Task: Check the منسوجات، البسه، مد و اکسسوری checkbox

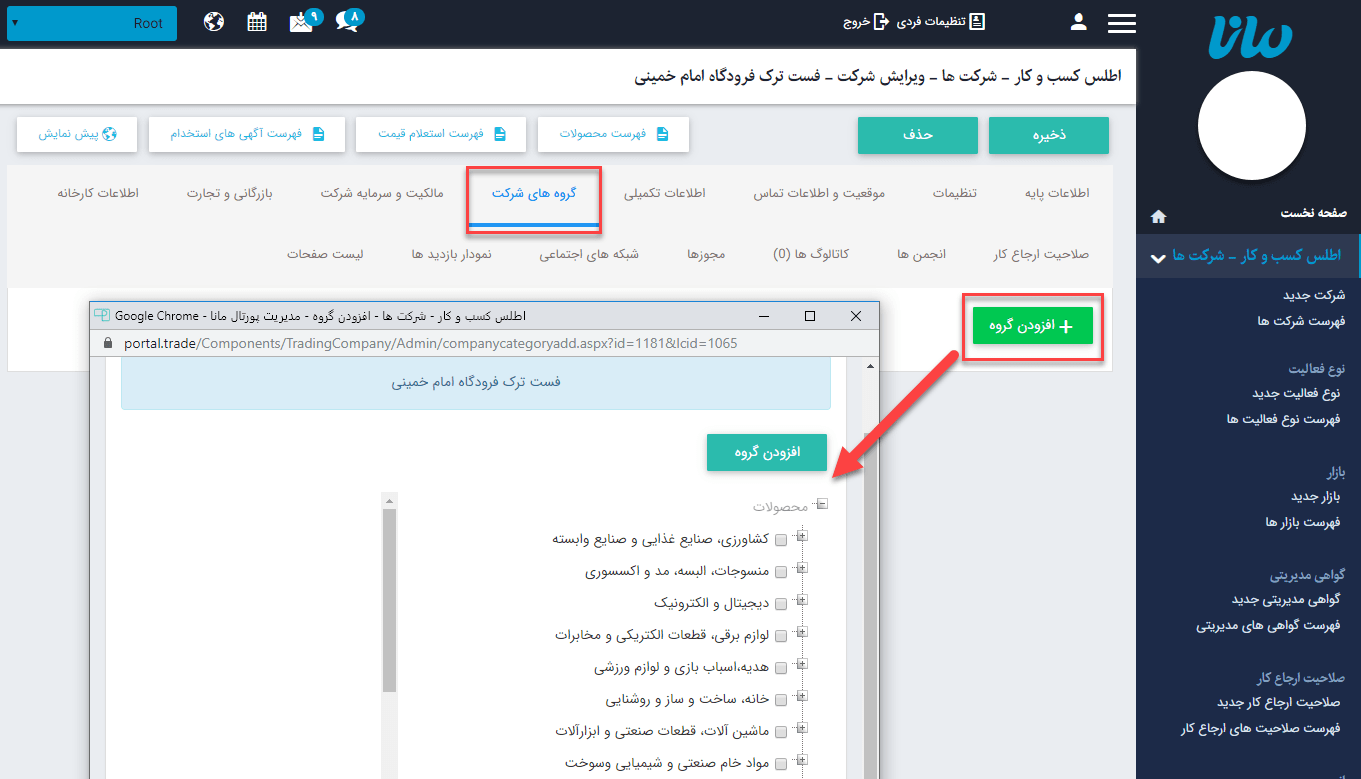Action: point(781,573)
